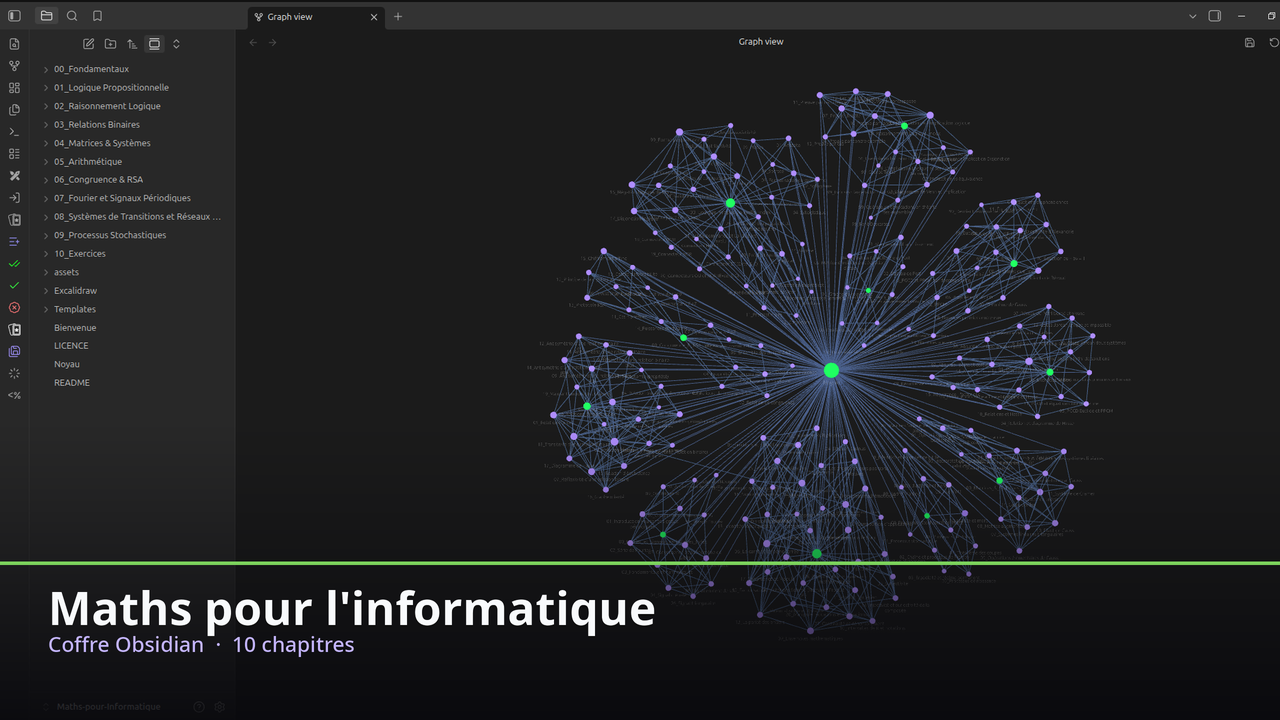Toggle the left sidebar
This screenshot has width=1280, height=720.
14,16
